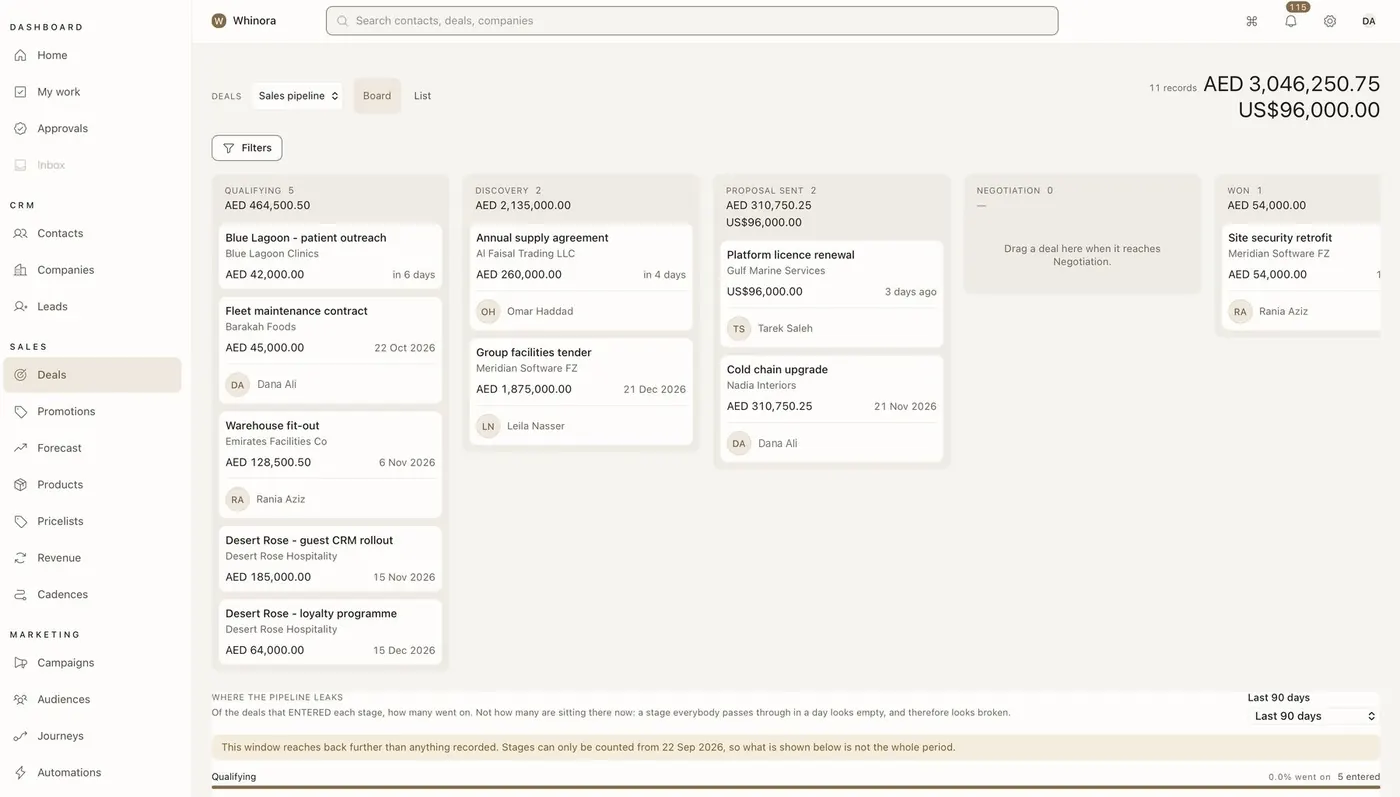1400x797 pixels.
Task: Open the Blue Lagoon - patient outreach deal
Action: coord(330,256)
